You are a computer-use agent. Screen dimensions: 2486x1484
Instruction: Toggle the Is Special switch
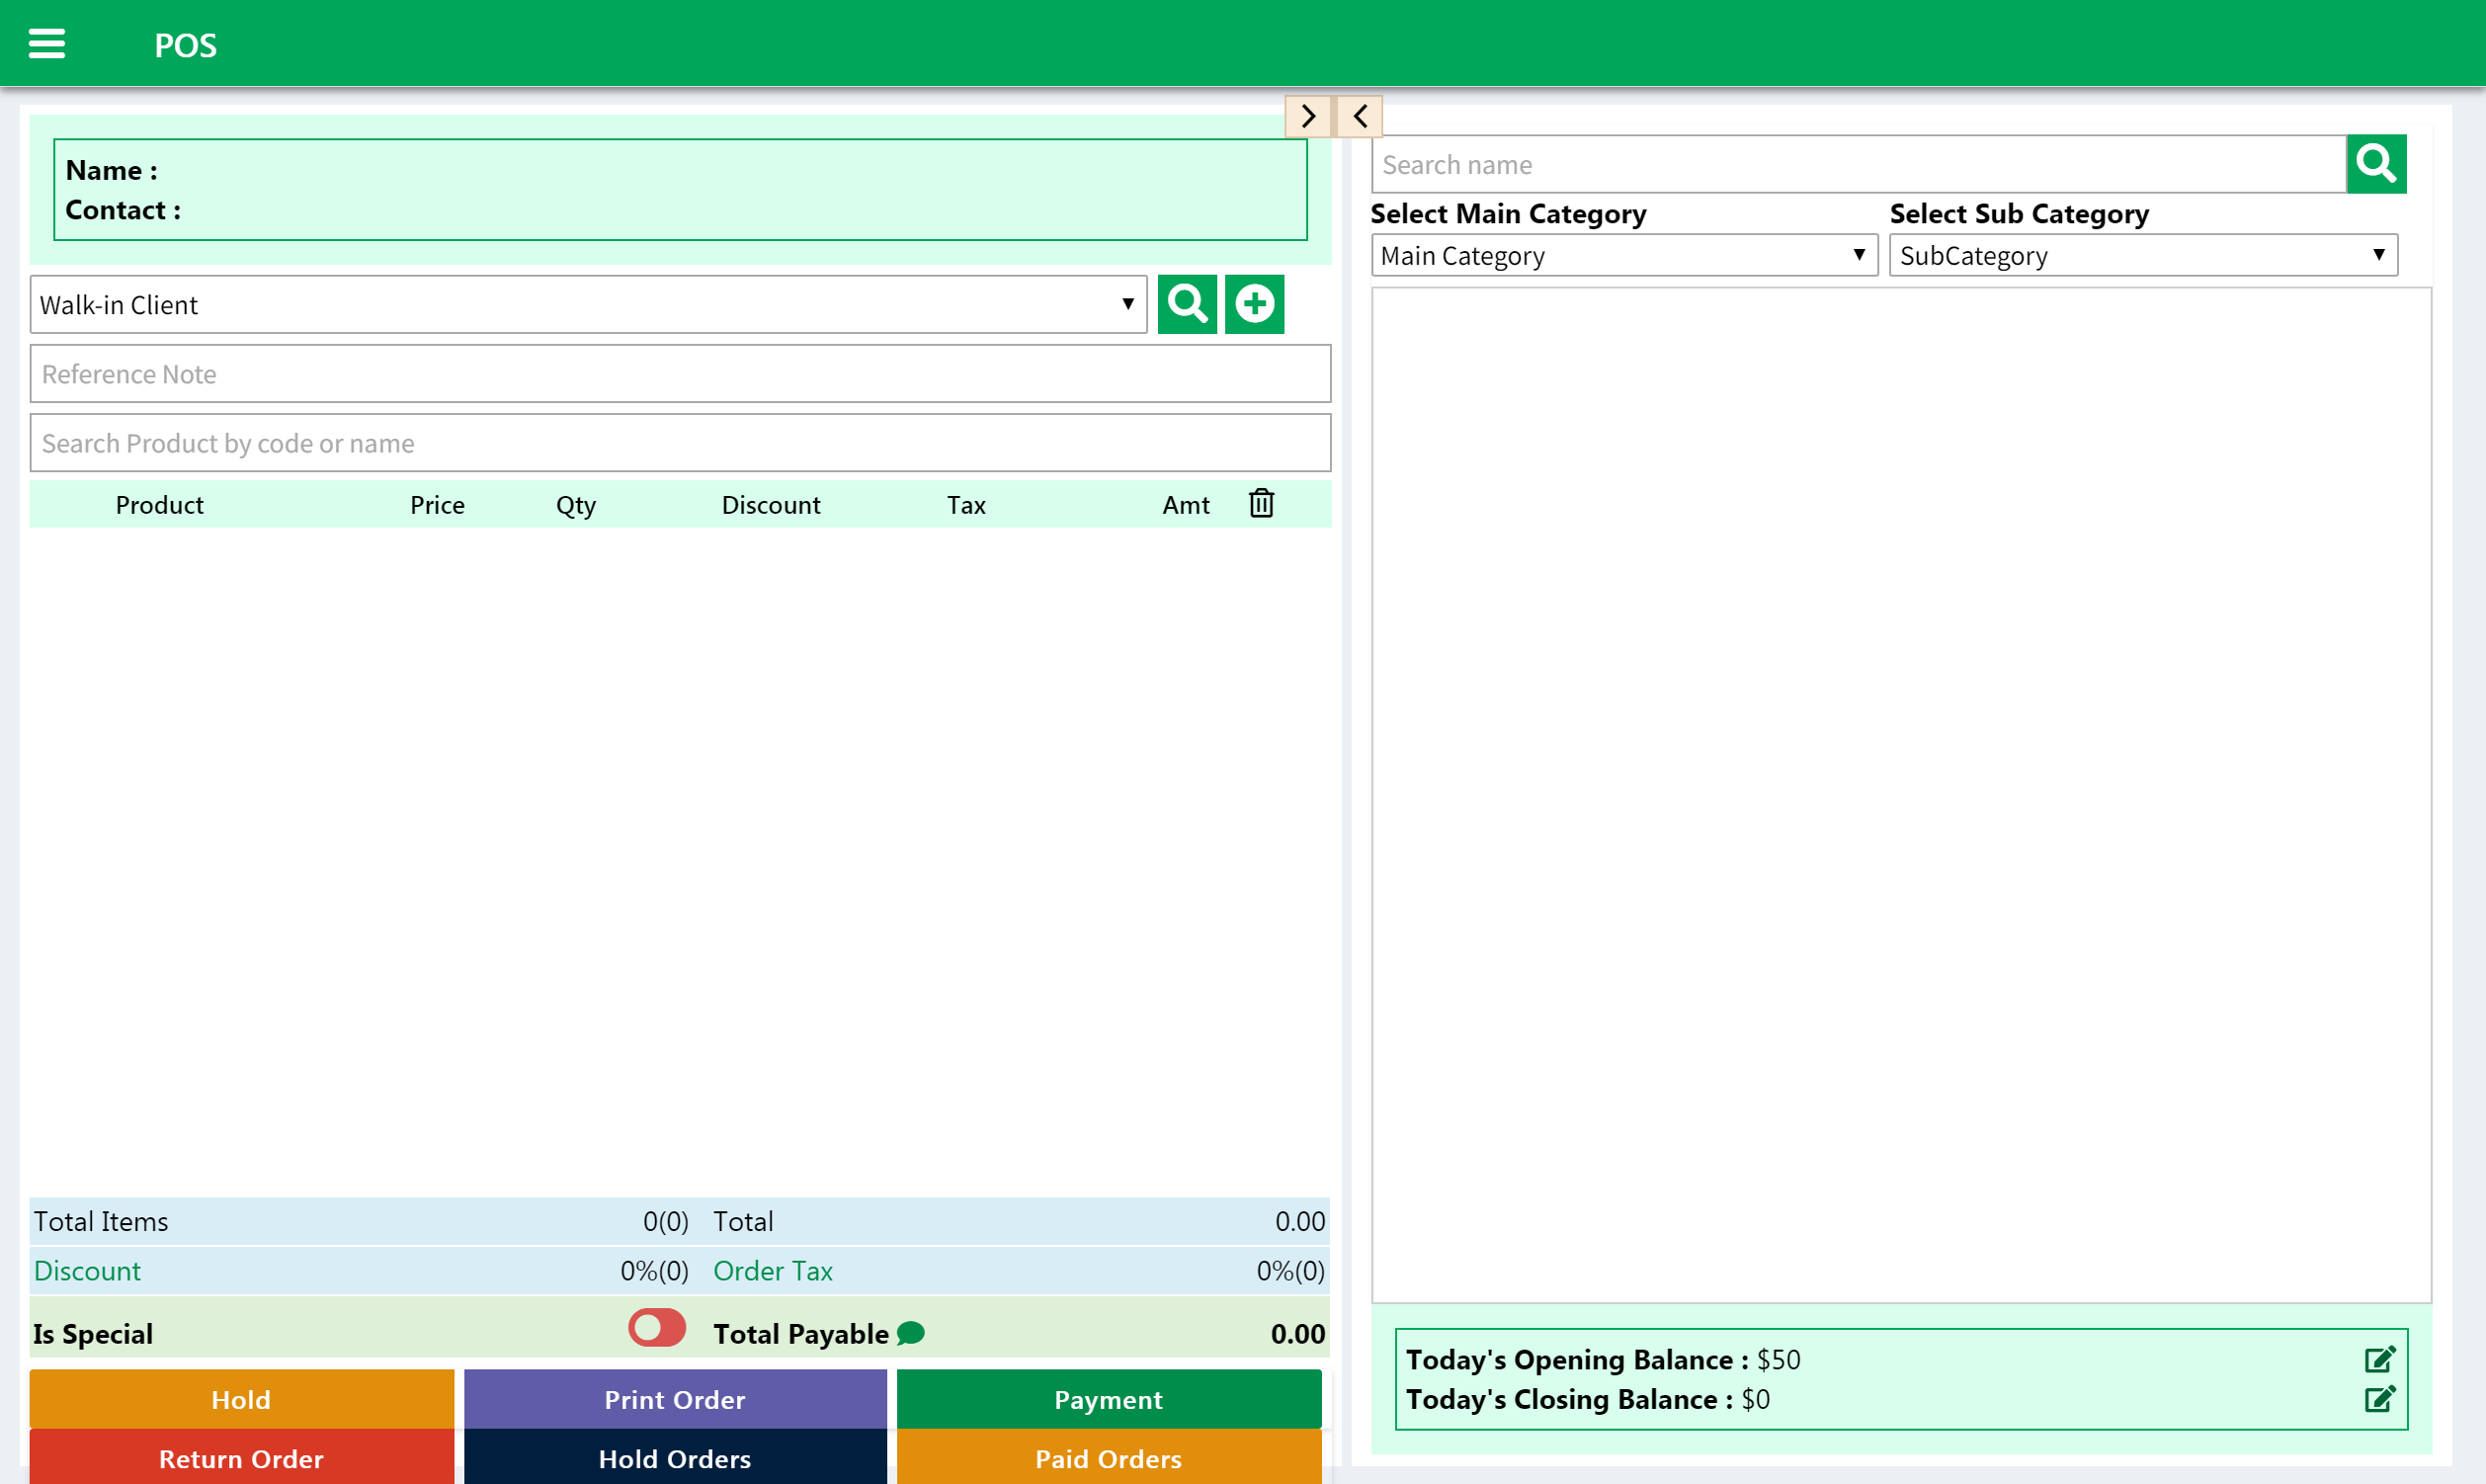(657, 1328)
